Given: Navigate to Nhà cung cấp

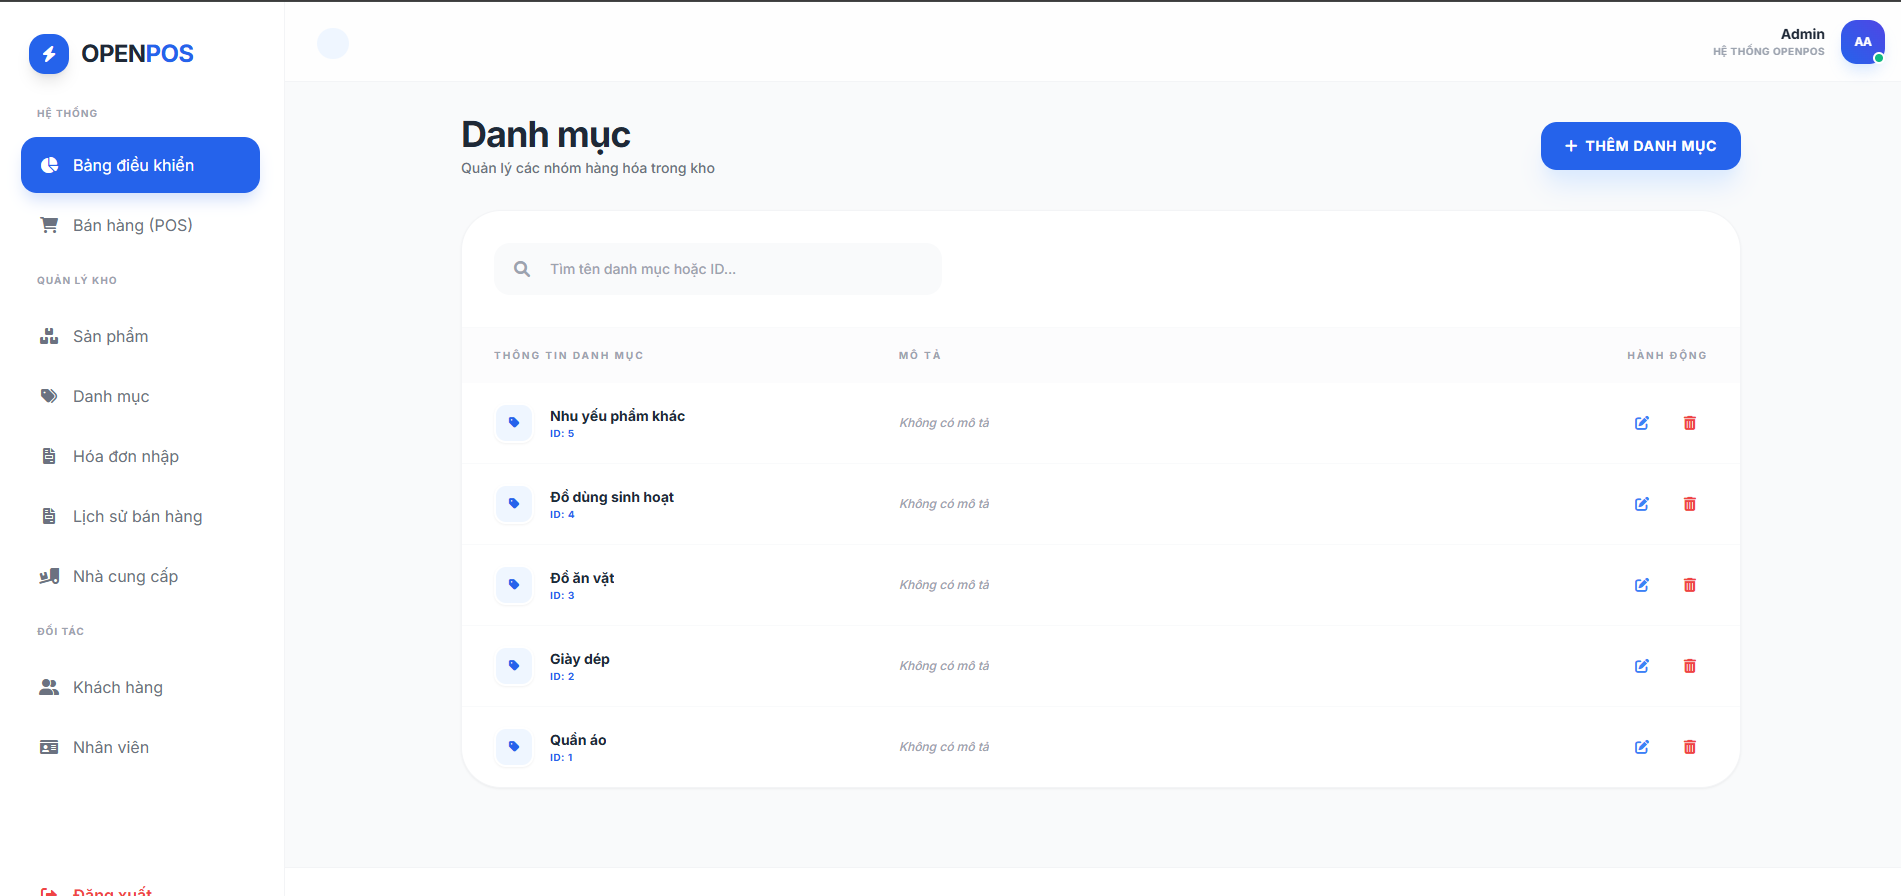Looking at the screenshot, I should (x=125, y=576).
